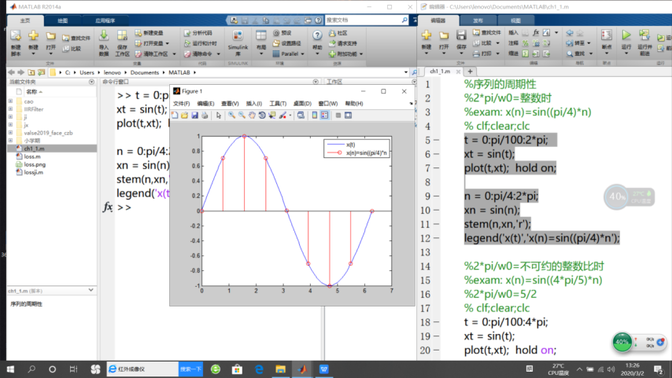Open the Parallel dropdown menu
Image resolution: width=672 pixels, height=378 pixels.
coord(303,54)
